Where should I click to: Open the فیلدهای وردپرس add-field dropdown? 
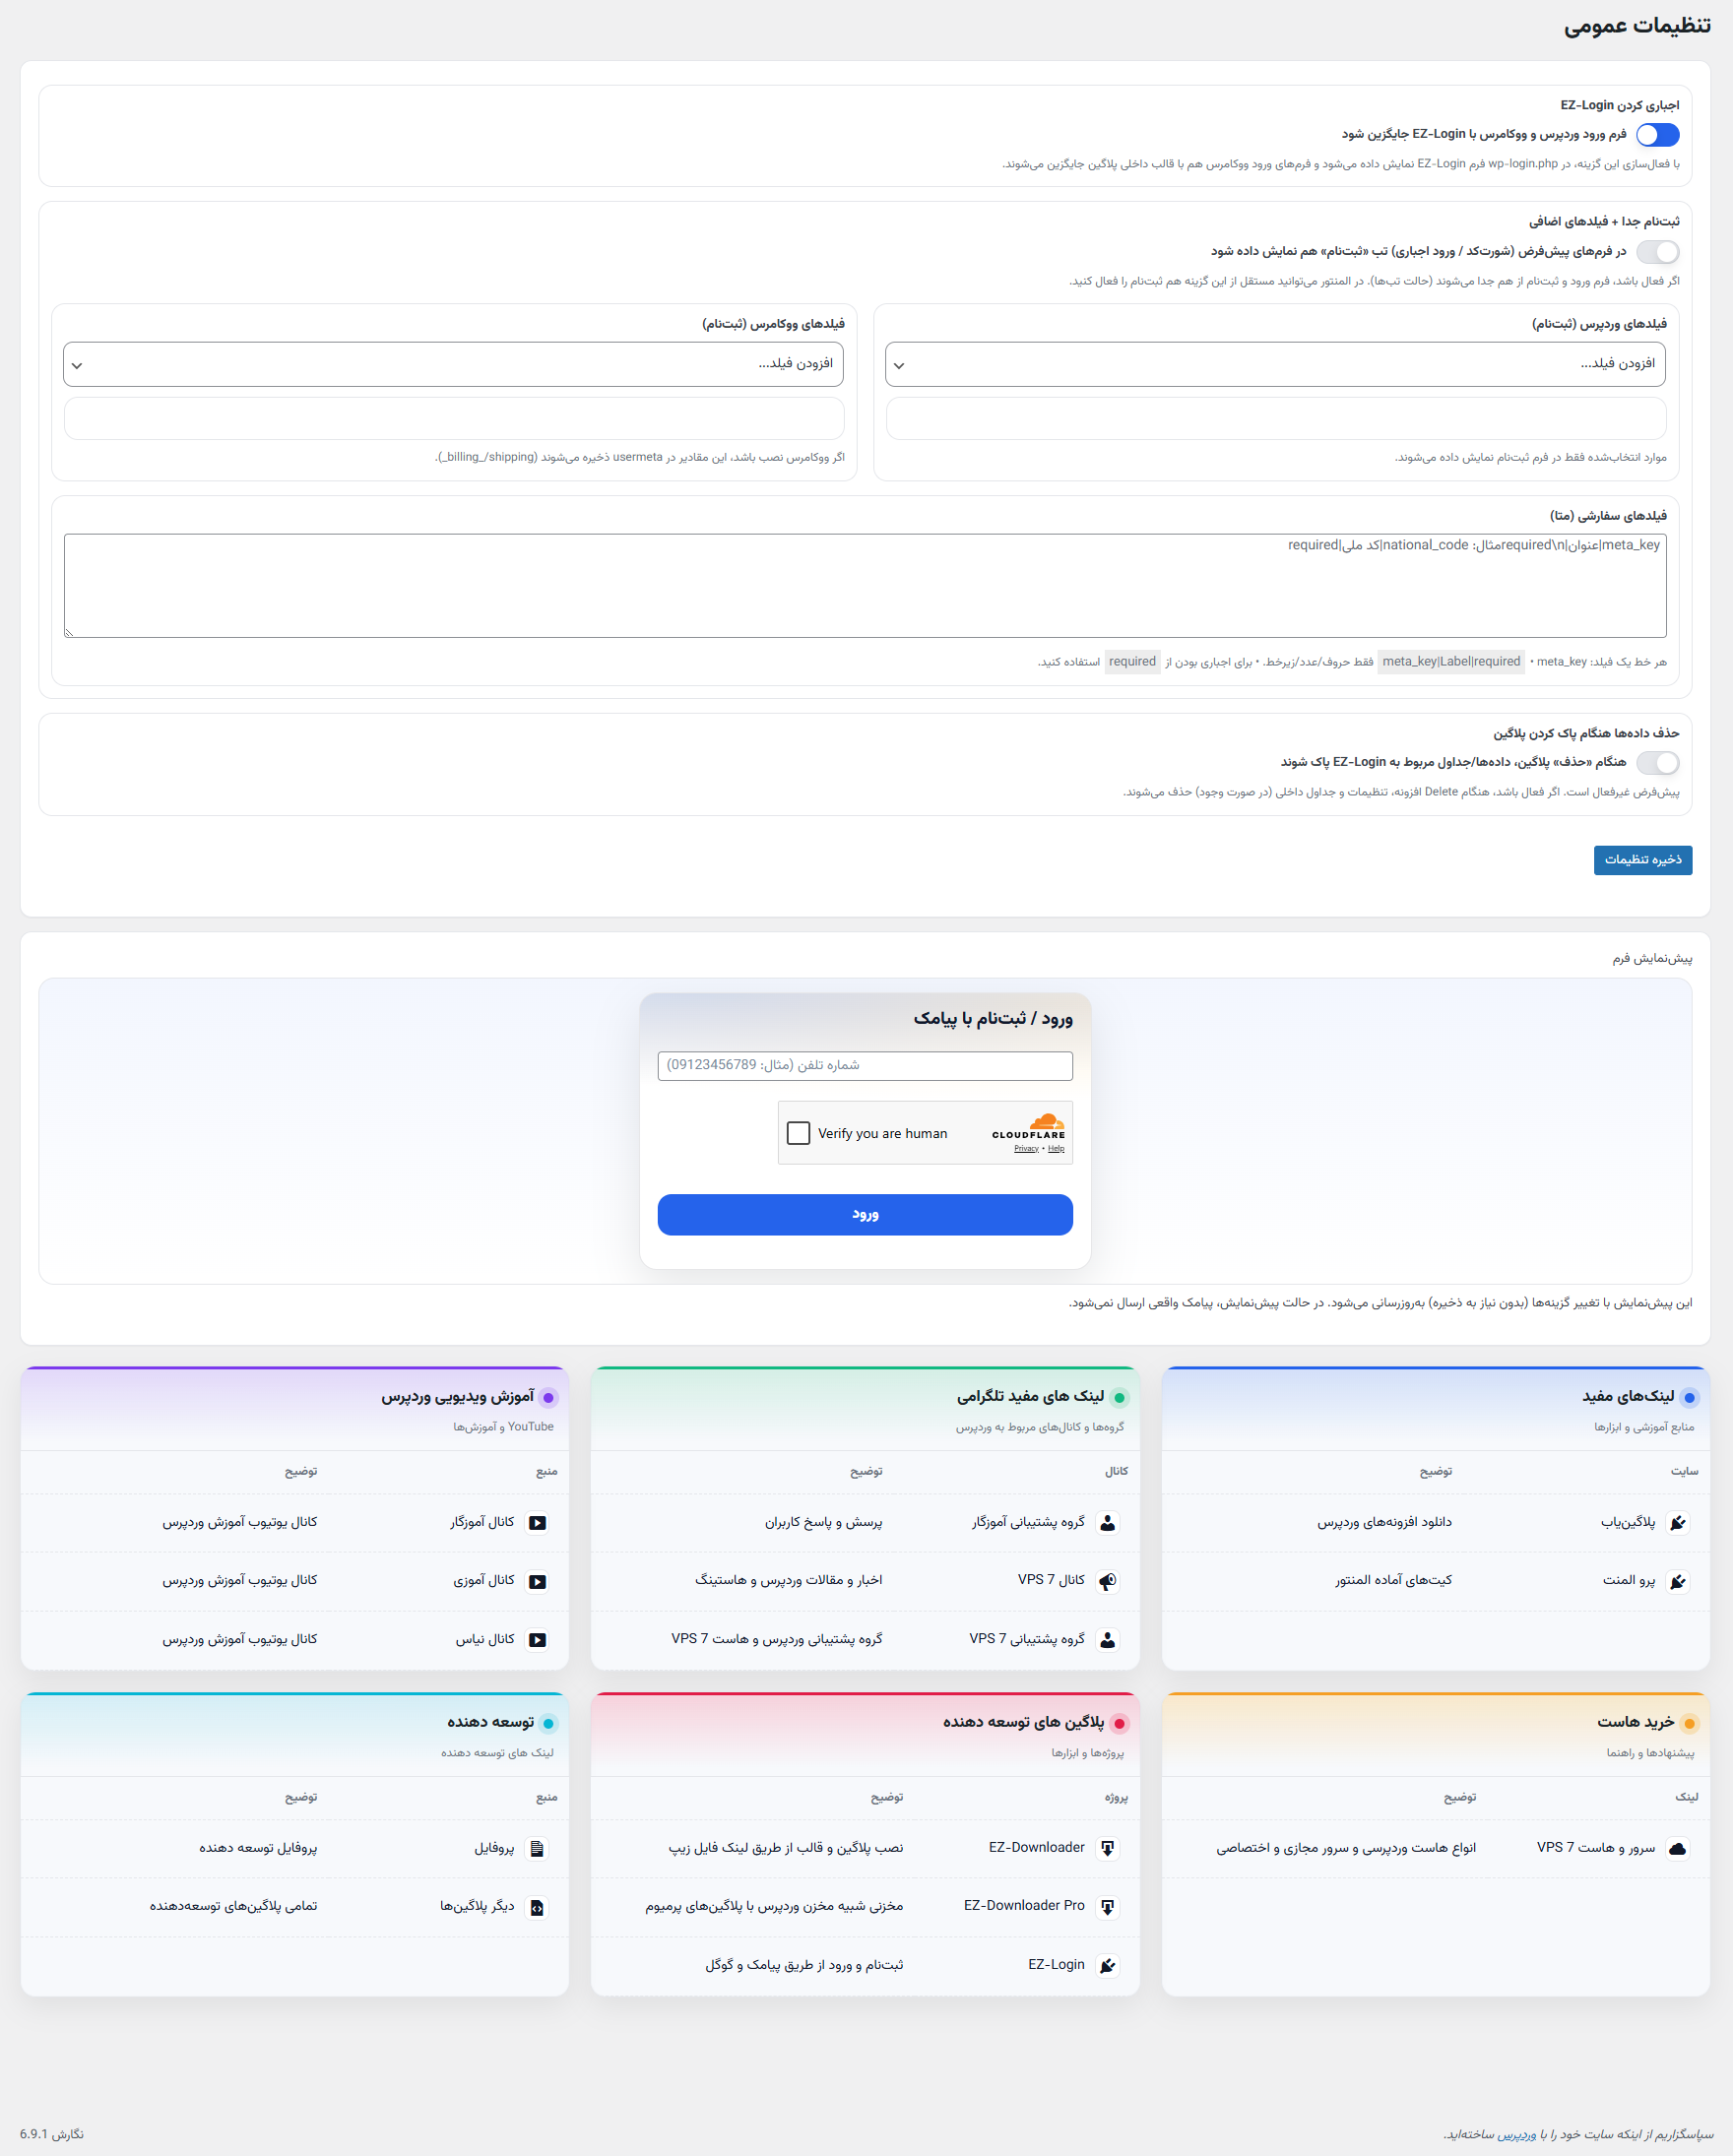click(x=1275, y=364)
